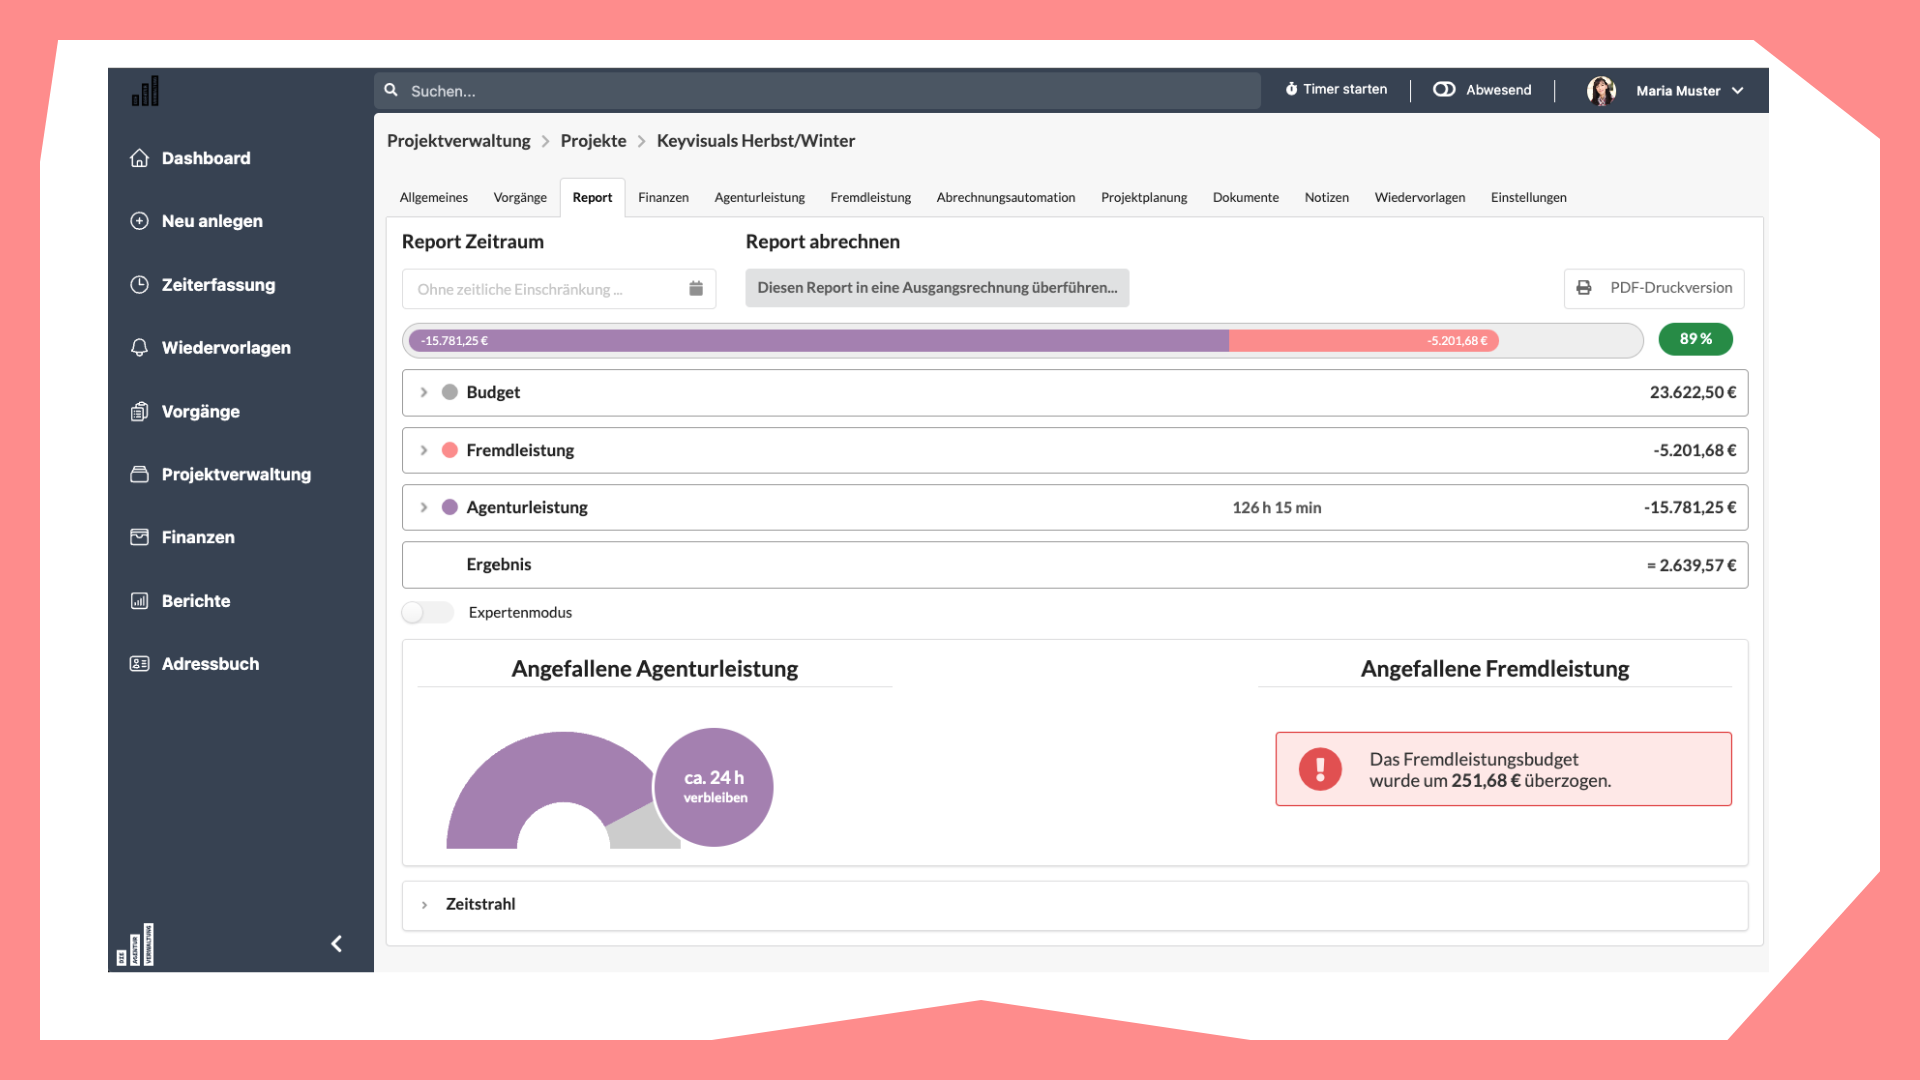Click the clipboard icon for Vorgänge
Image resolution: width=1920 pixels, height=1080 pixels.
coord(140,411)
